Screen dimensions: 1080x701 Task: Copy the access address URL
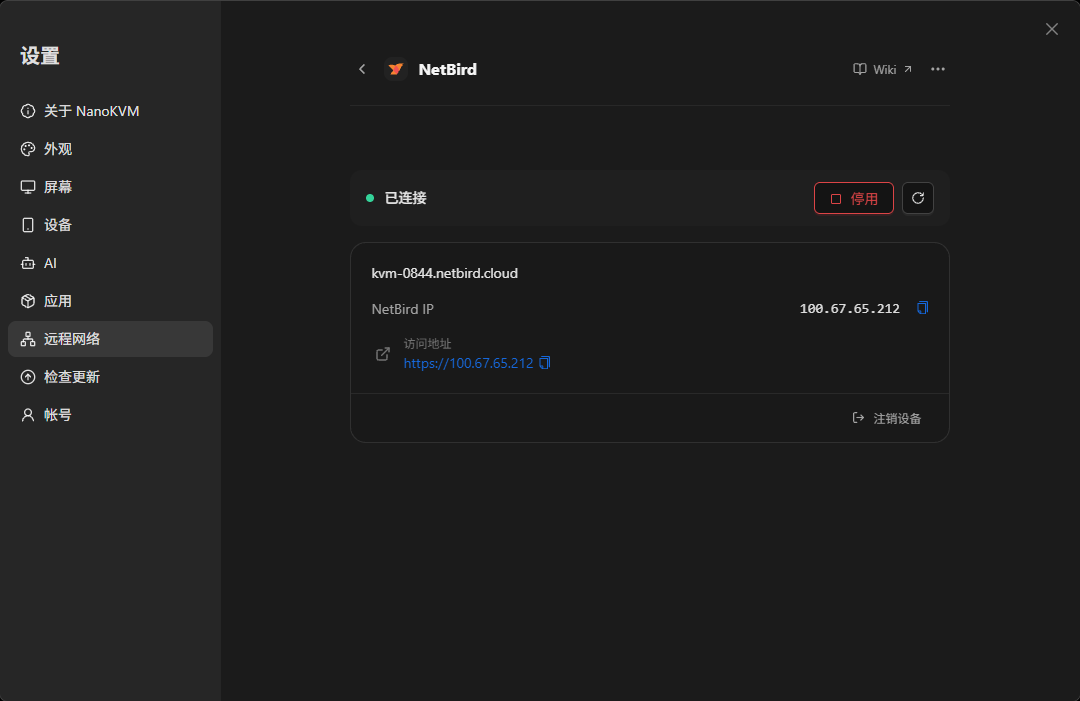pyautogui.click(x=545, y=363)
